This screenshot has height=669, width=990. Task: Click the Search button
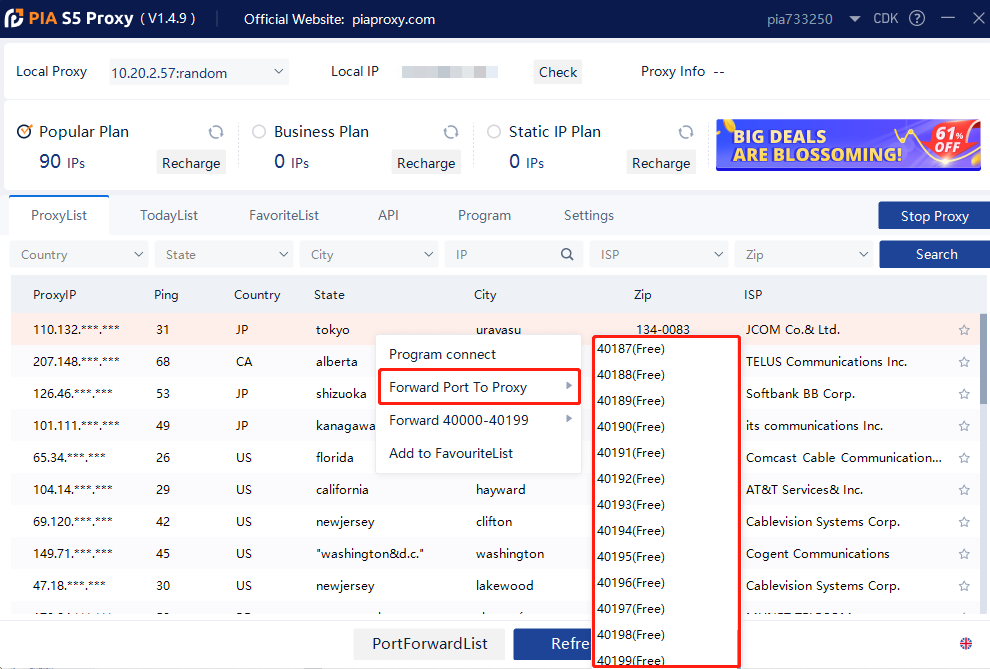tap(936, 254)
